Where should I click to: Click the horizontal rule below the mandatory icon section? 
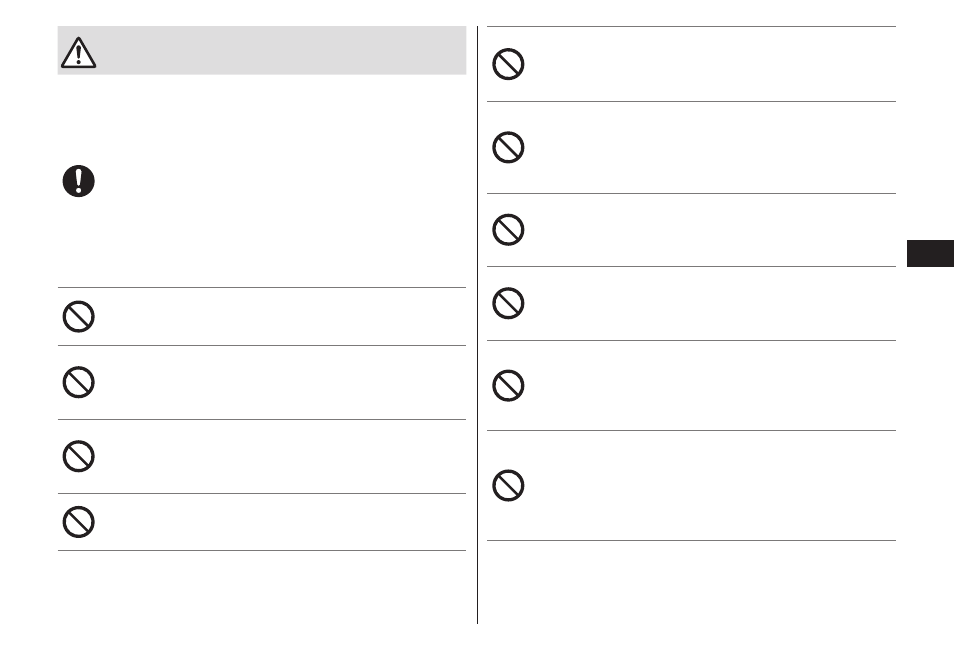tap(262, 287)
